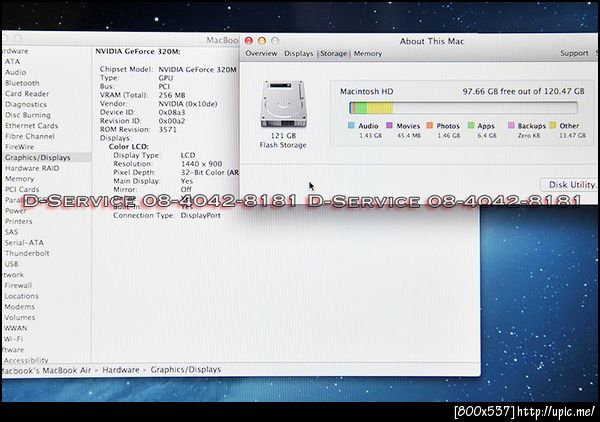Click the Photos orange legend swatch
600x422 pixels.
(x=430, y=125)
